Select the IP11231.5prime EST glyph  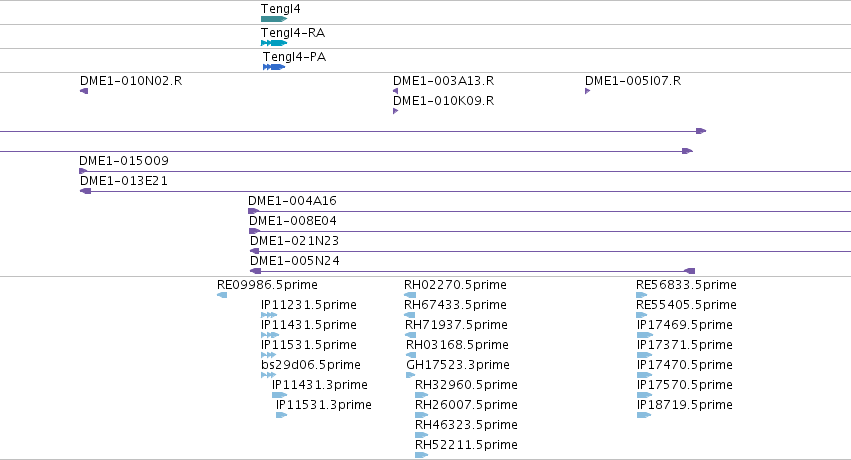(269, 315)
